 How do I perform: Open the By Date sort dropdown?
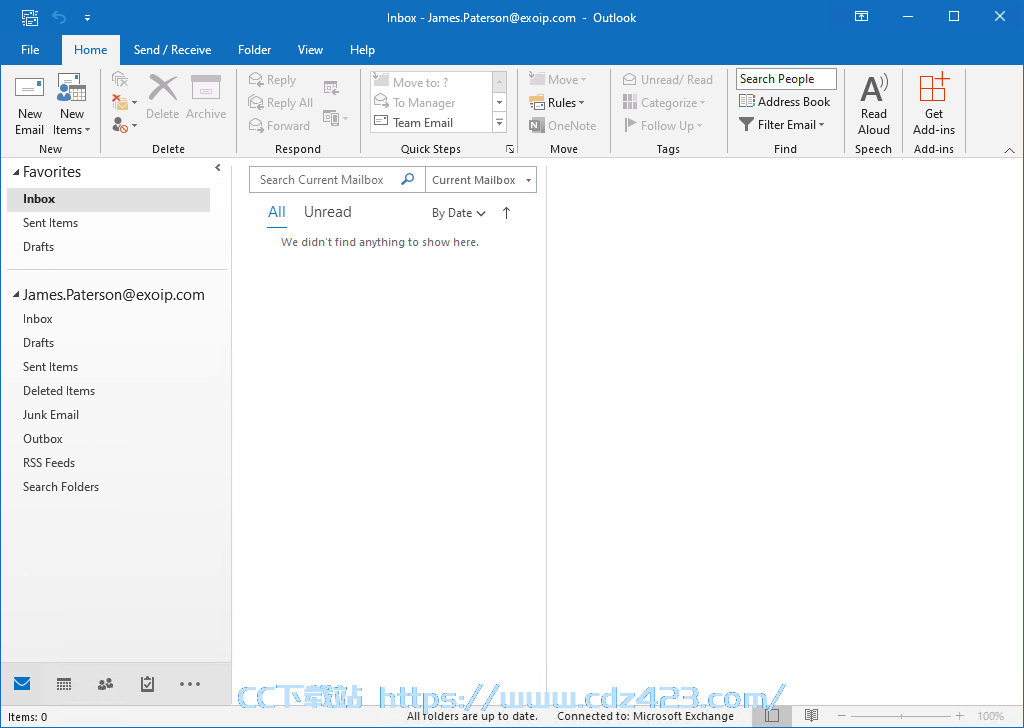(x=458, y=213)
